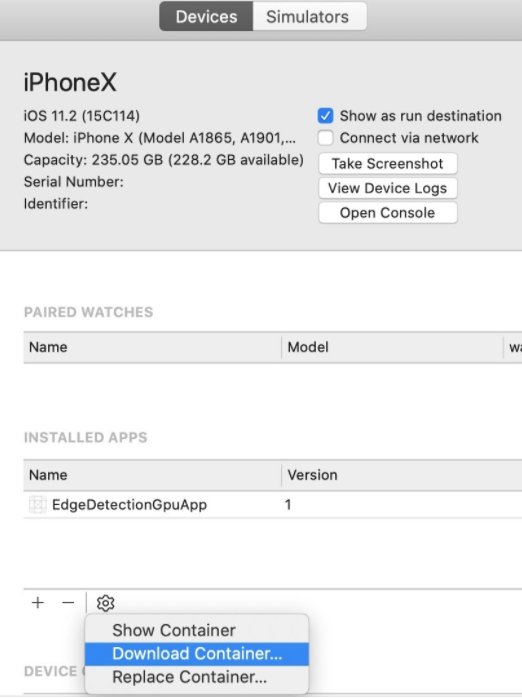The image size is (522, 698).
Task: Click the plus icon to add app
Action: tap(38, 603)
